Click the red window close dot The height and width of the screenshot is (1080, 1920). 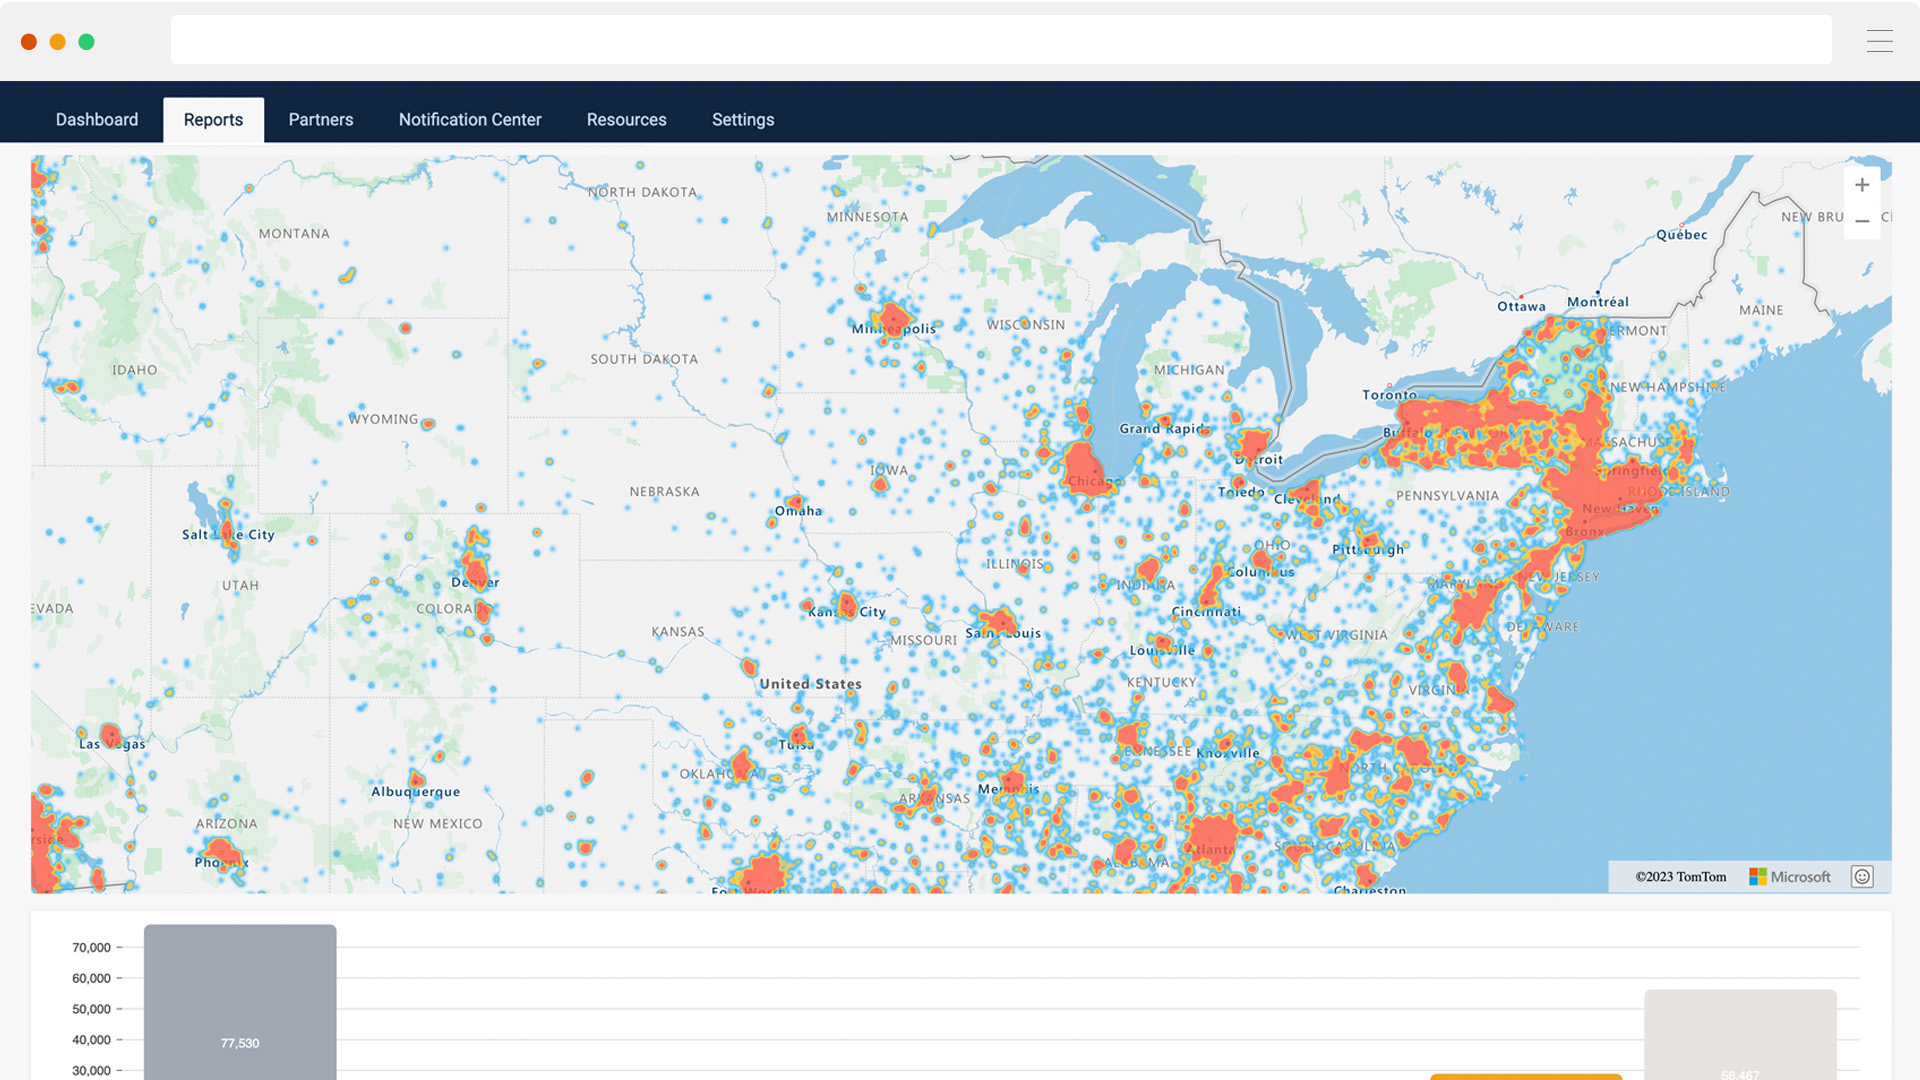[29, 42]
